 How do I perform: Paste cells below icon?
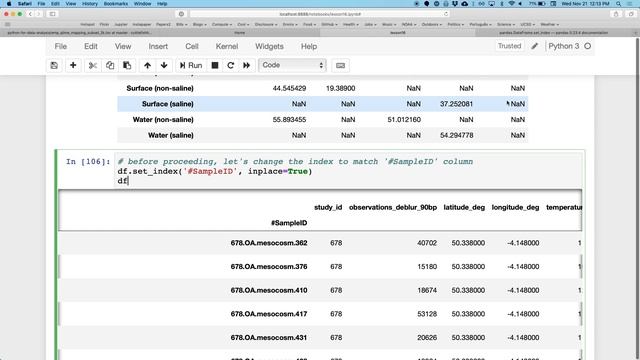click(x=127, y=65)
